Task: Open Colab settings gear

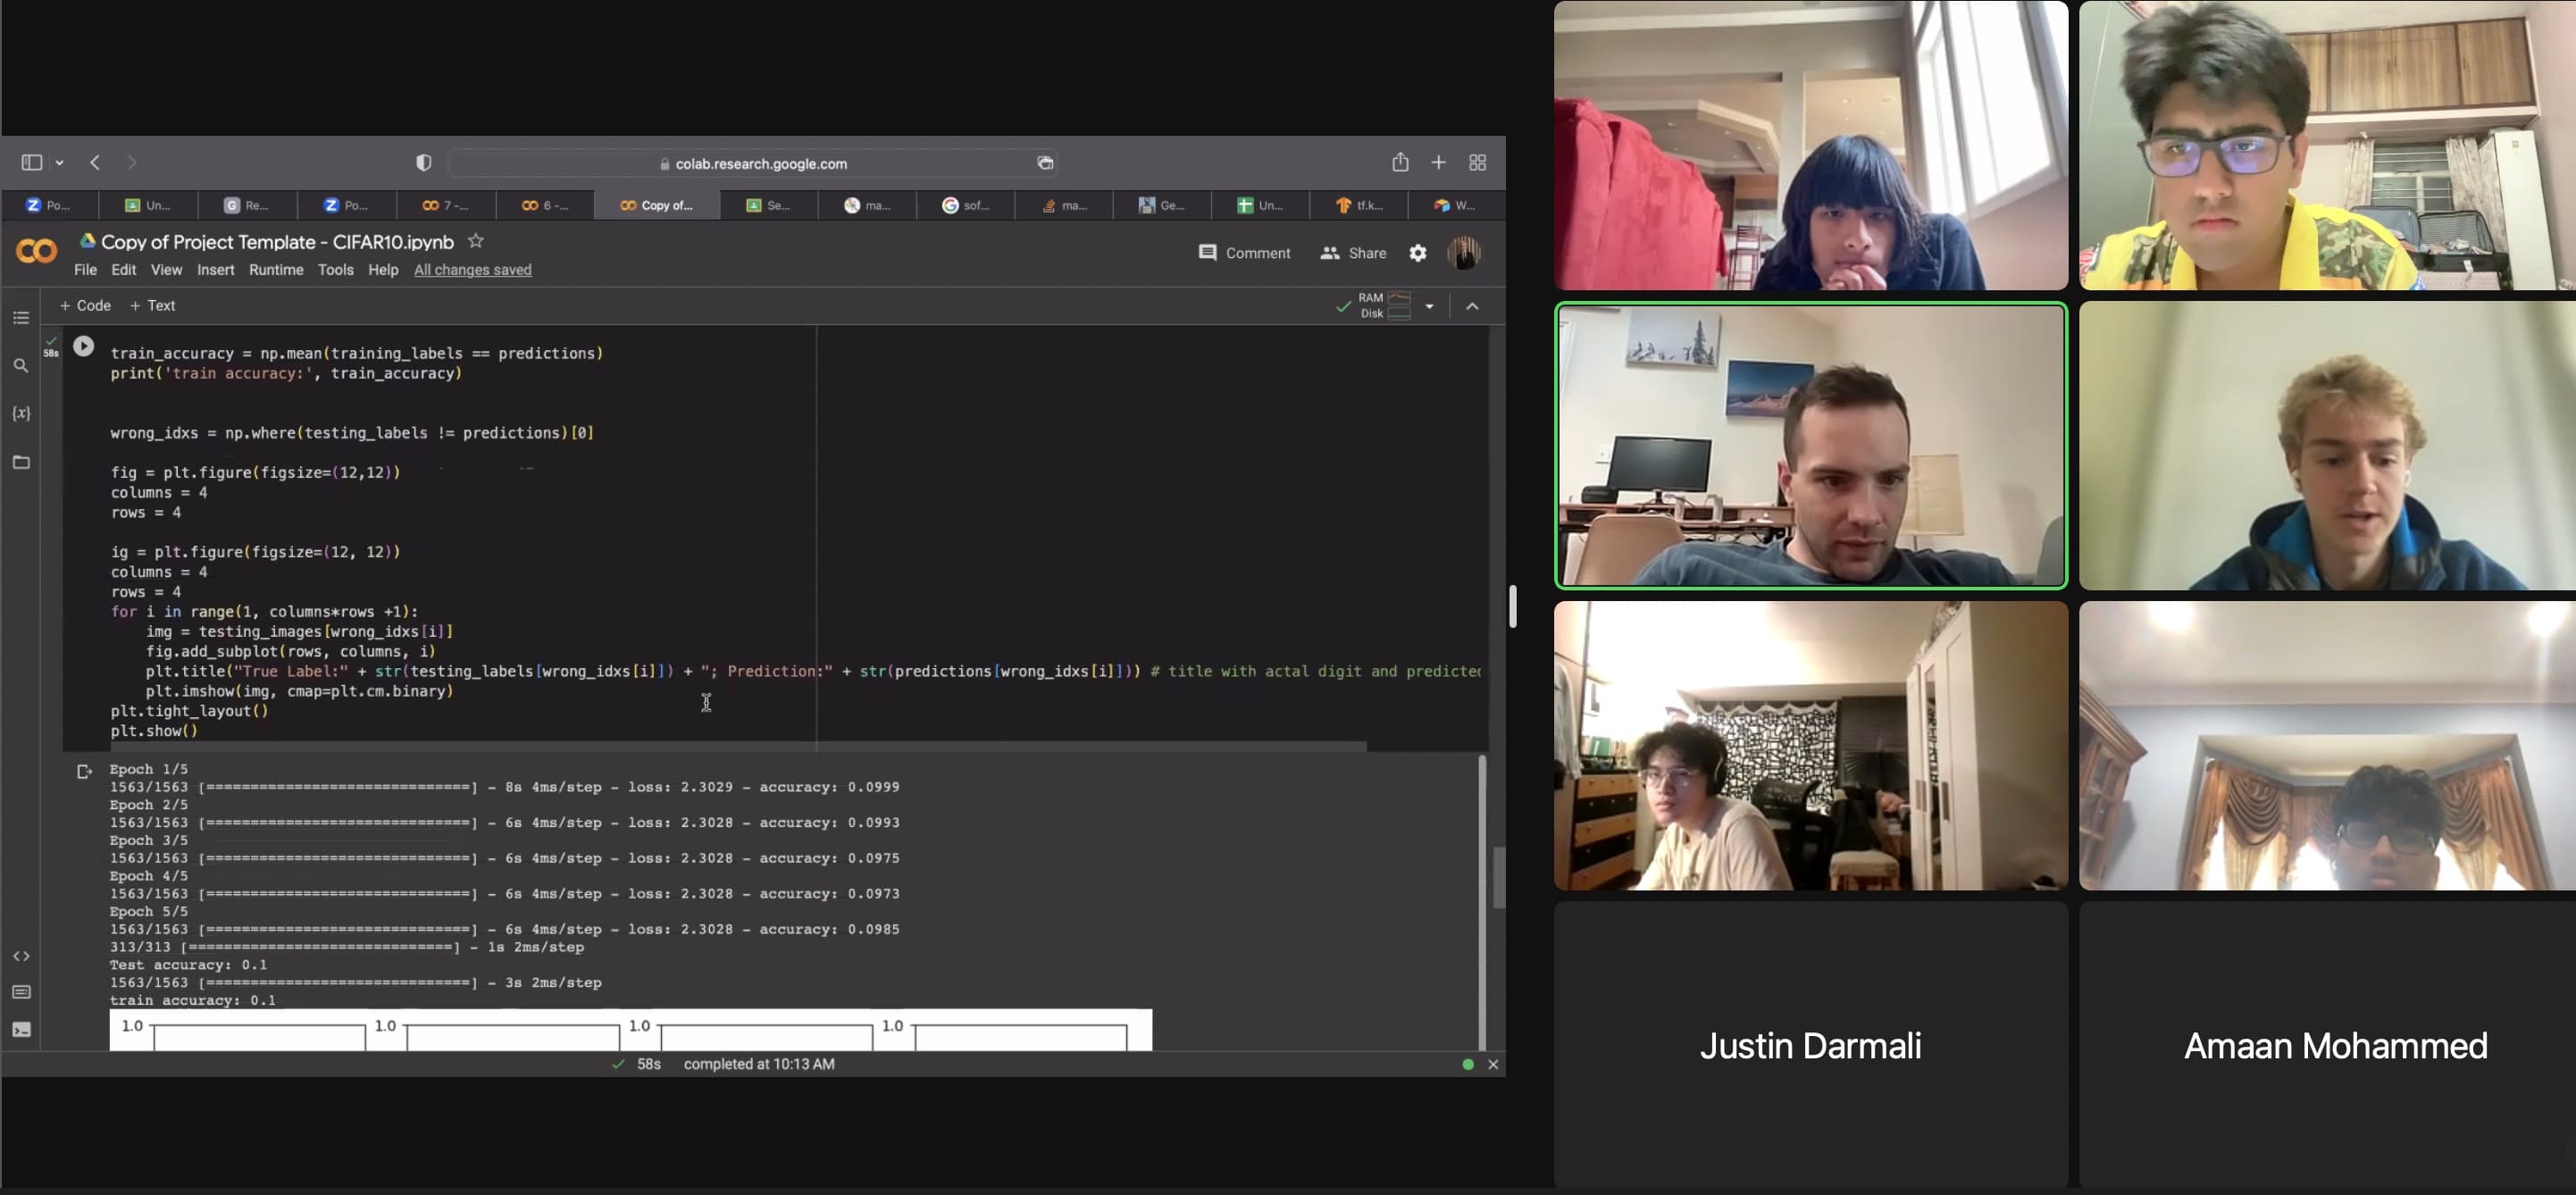Action: (x=1418, y=253)
